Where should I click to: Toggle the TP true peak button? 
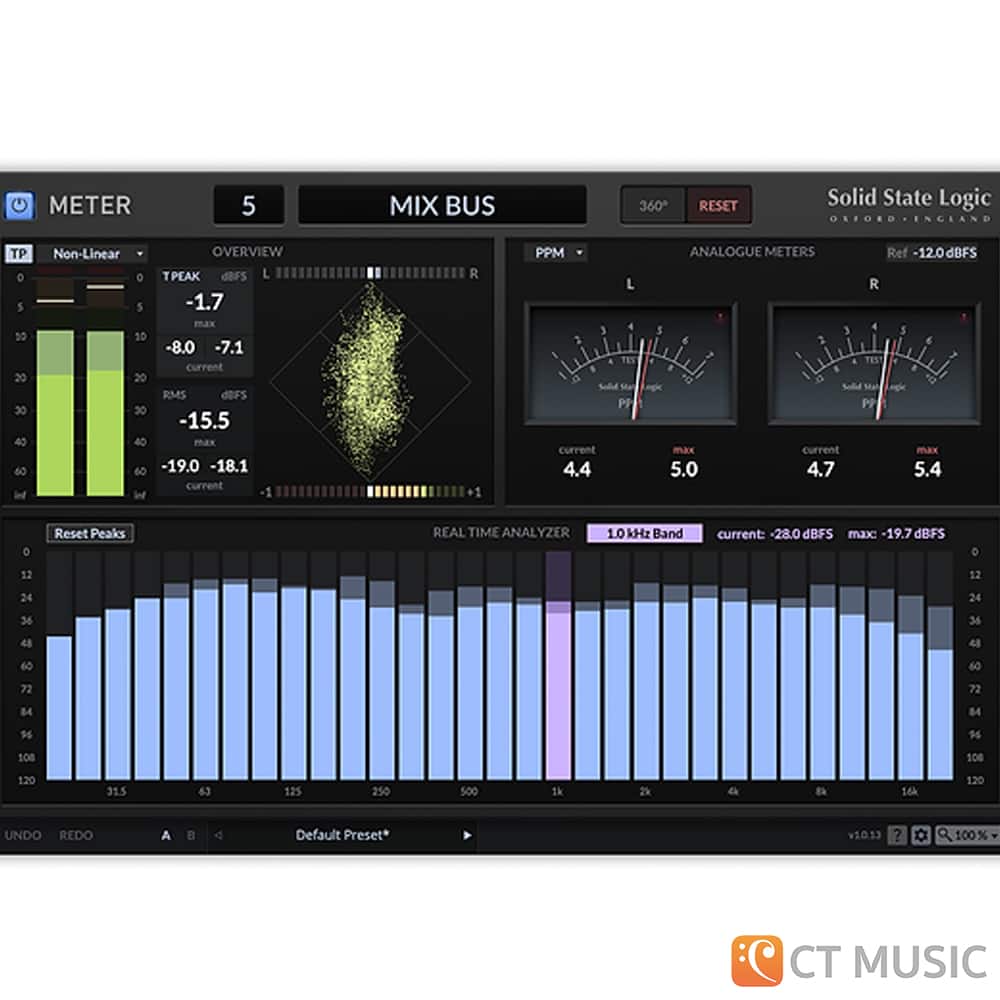coord(18,254)
